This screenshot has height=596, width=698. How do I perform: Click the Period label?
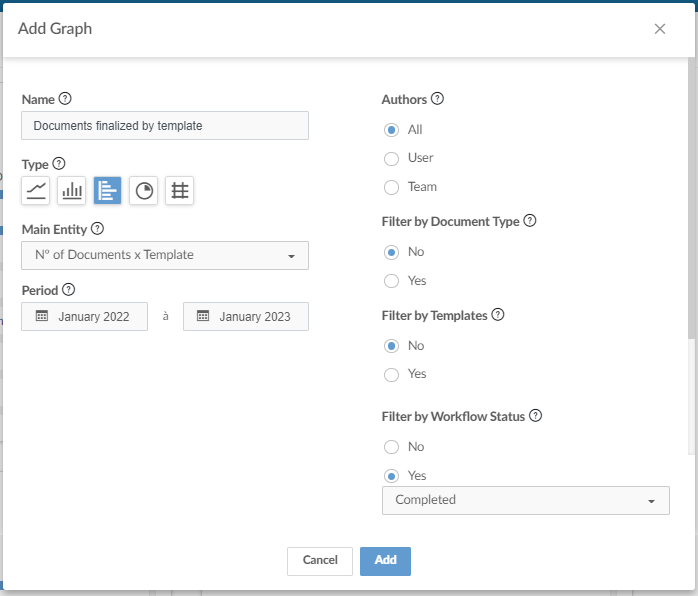pos(40,290)
